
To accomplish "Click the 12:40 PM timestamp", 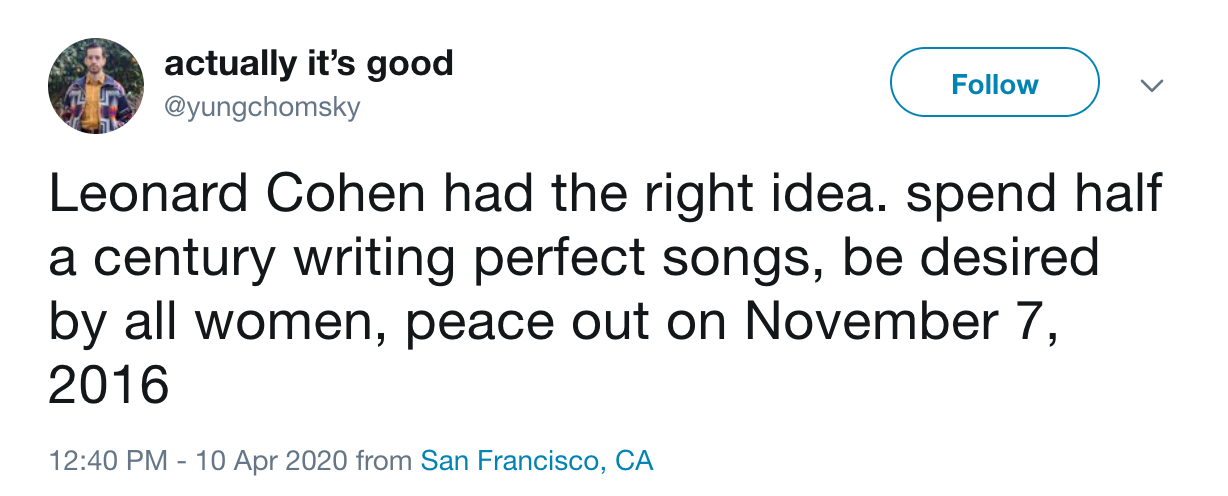I will tap(108, 461).
